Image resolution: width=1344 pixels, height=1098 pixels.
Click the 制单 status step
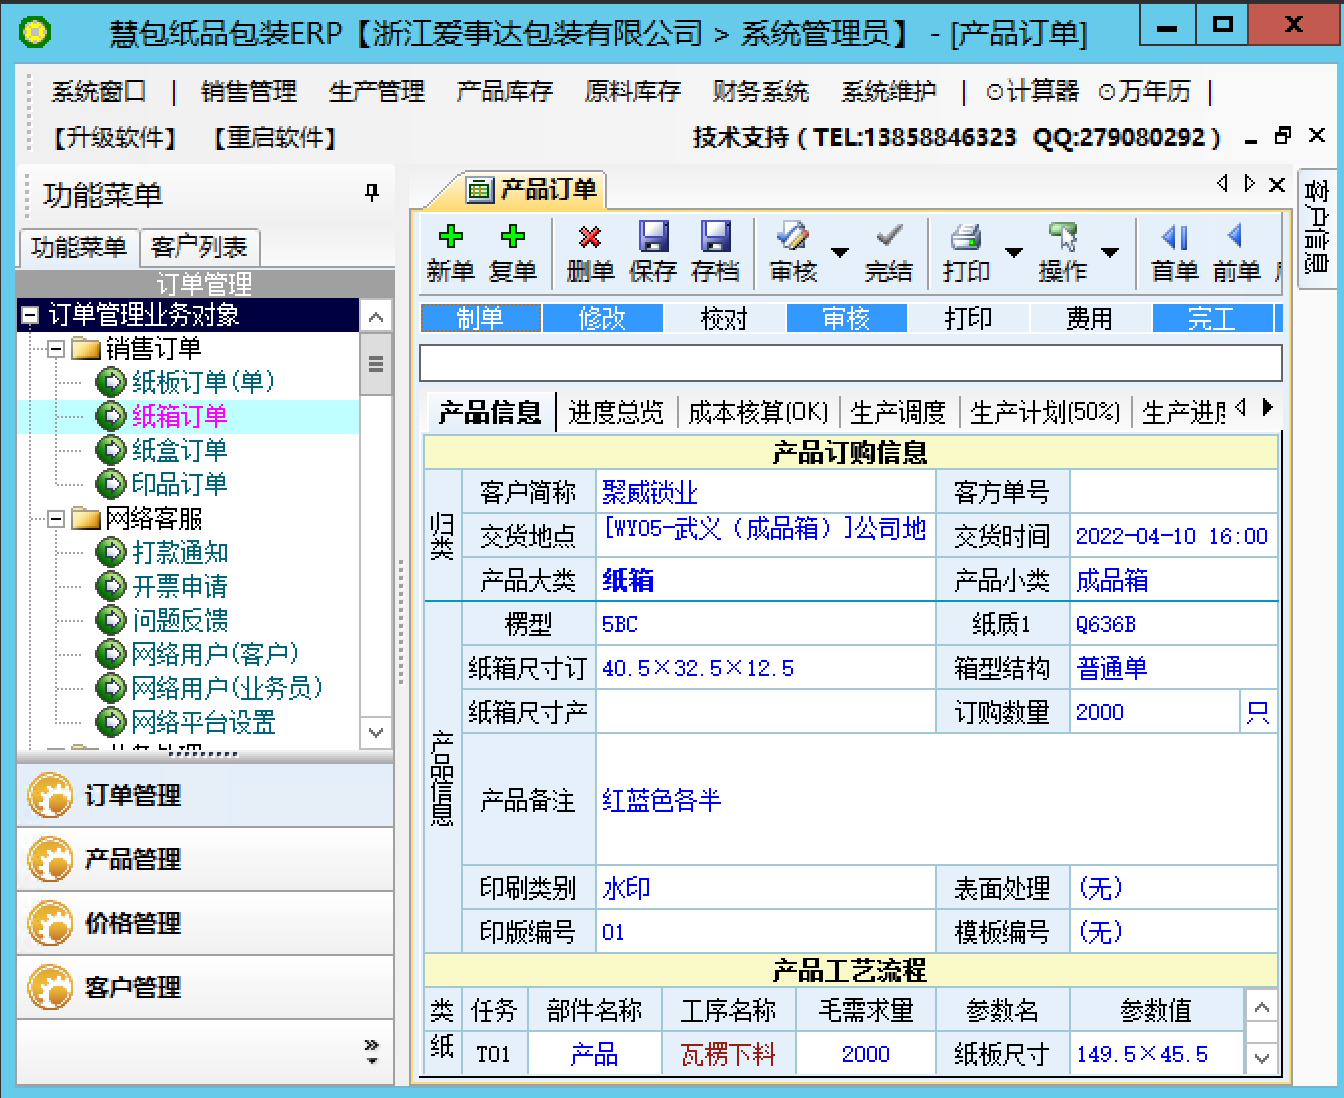[481, 319]
